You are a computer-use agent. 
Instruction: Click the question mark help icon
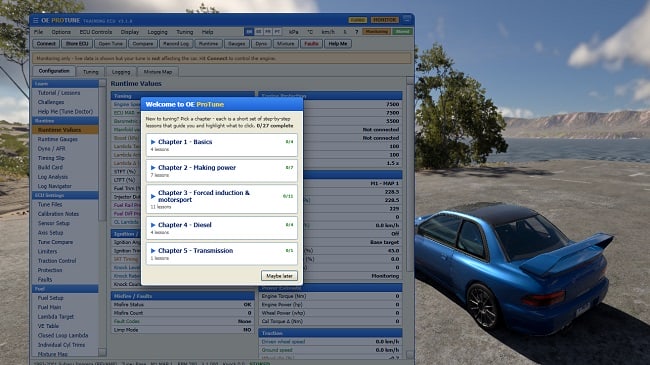pyautogui.click(x=356, y=32)
